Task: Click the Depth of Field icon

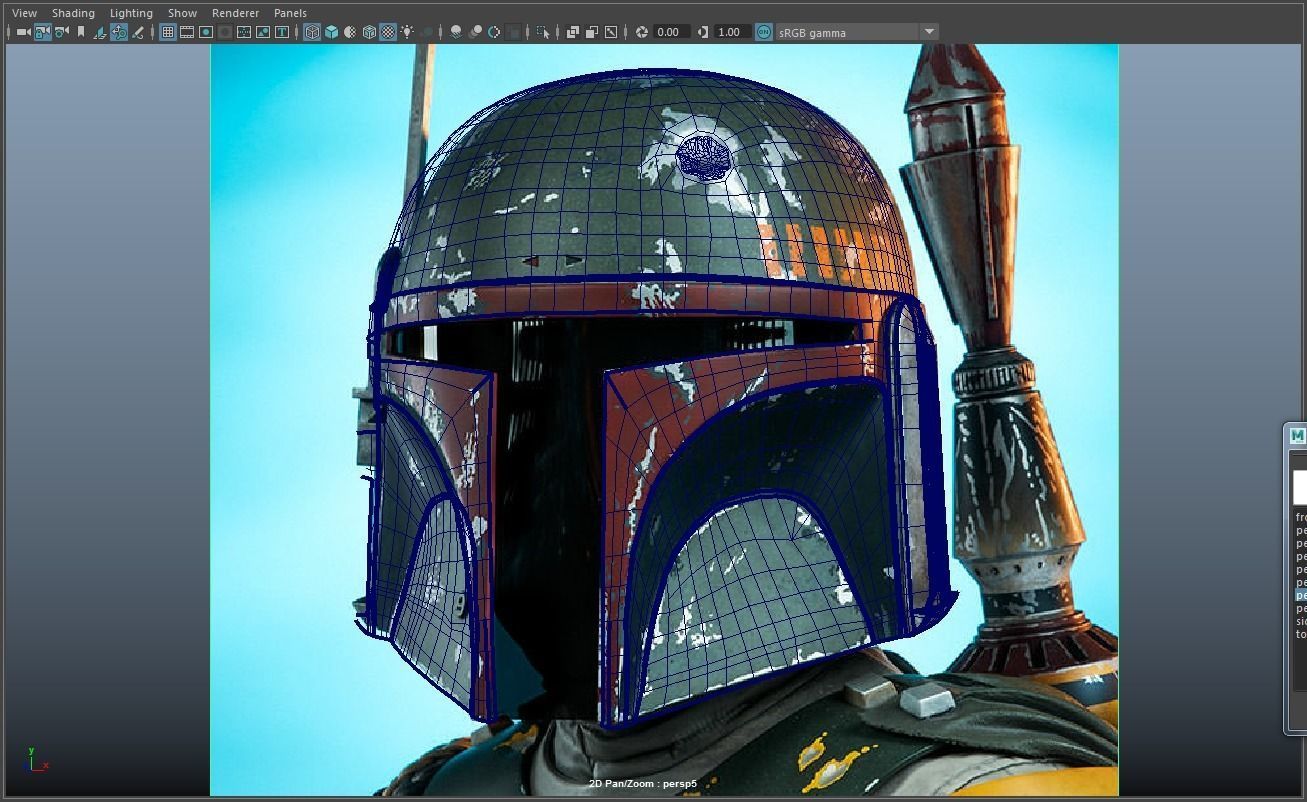Action: click(x=513, y=32)
